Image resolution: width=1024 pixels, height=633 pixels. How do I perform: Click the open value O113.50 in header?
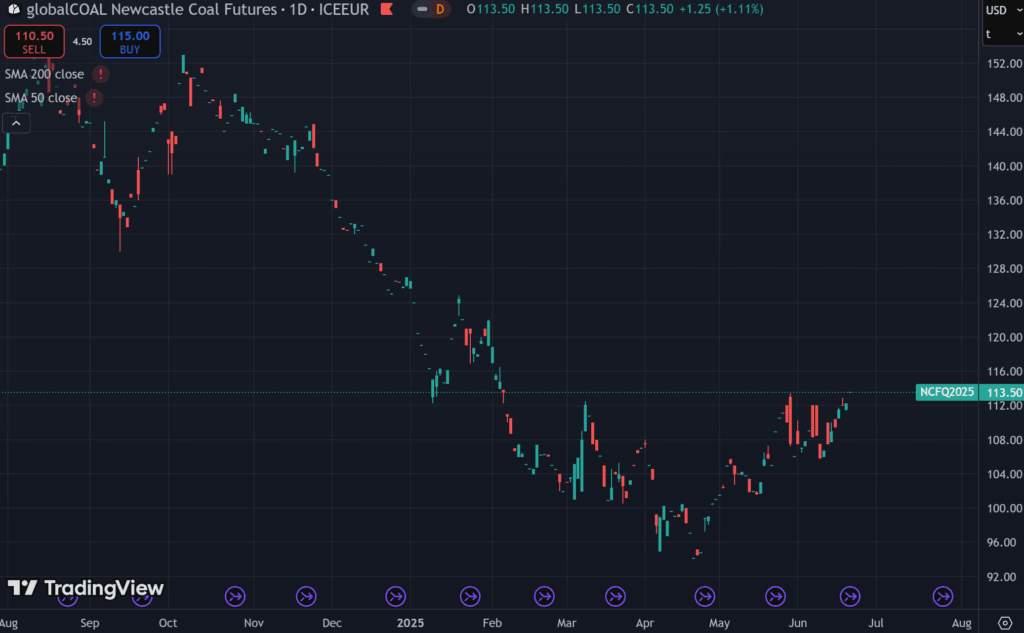pos(491,10)
